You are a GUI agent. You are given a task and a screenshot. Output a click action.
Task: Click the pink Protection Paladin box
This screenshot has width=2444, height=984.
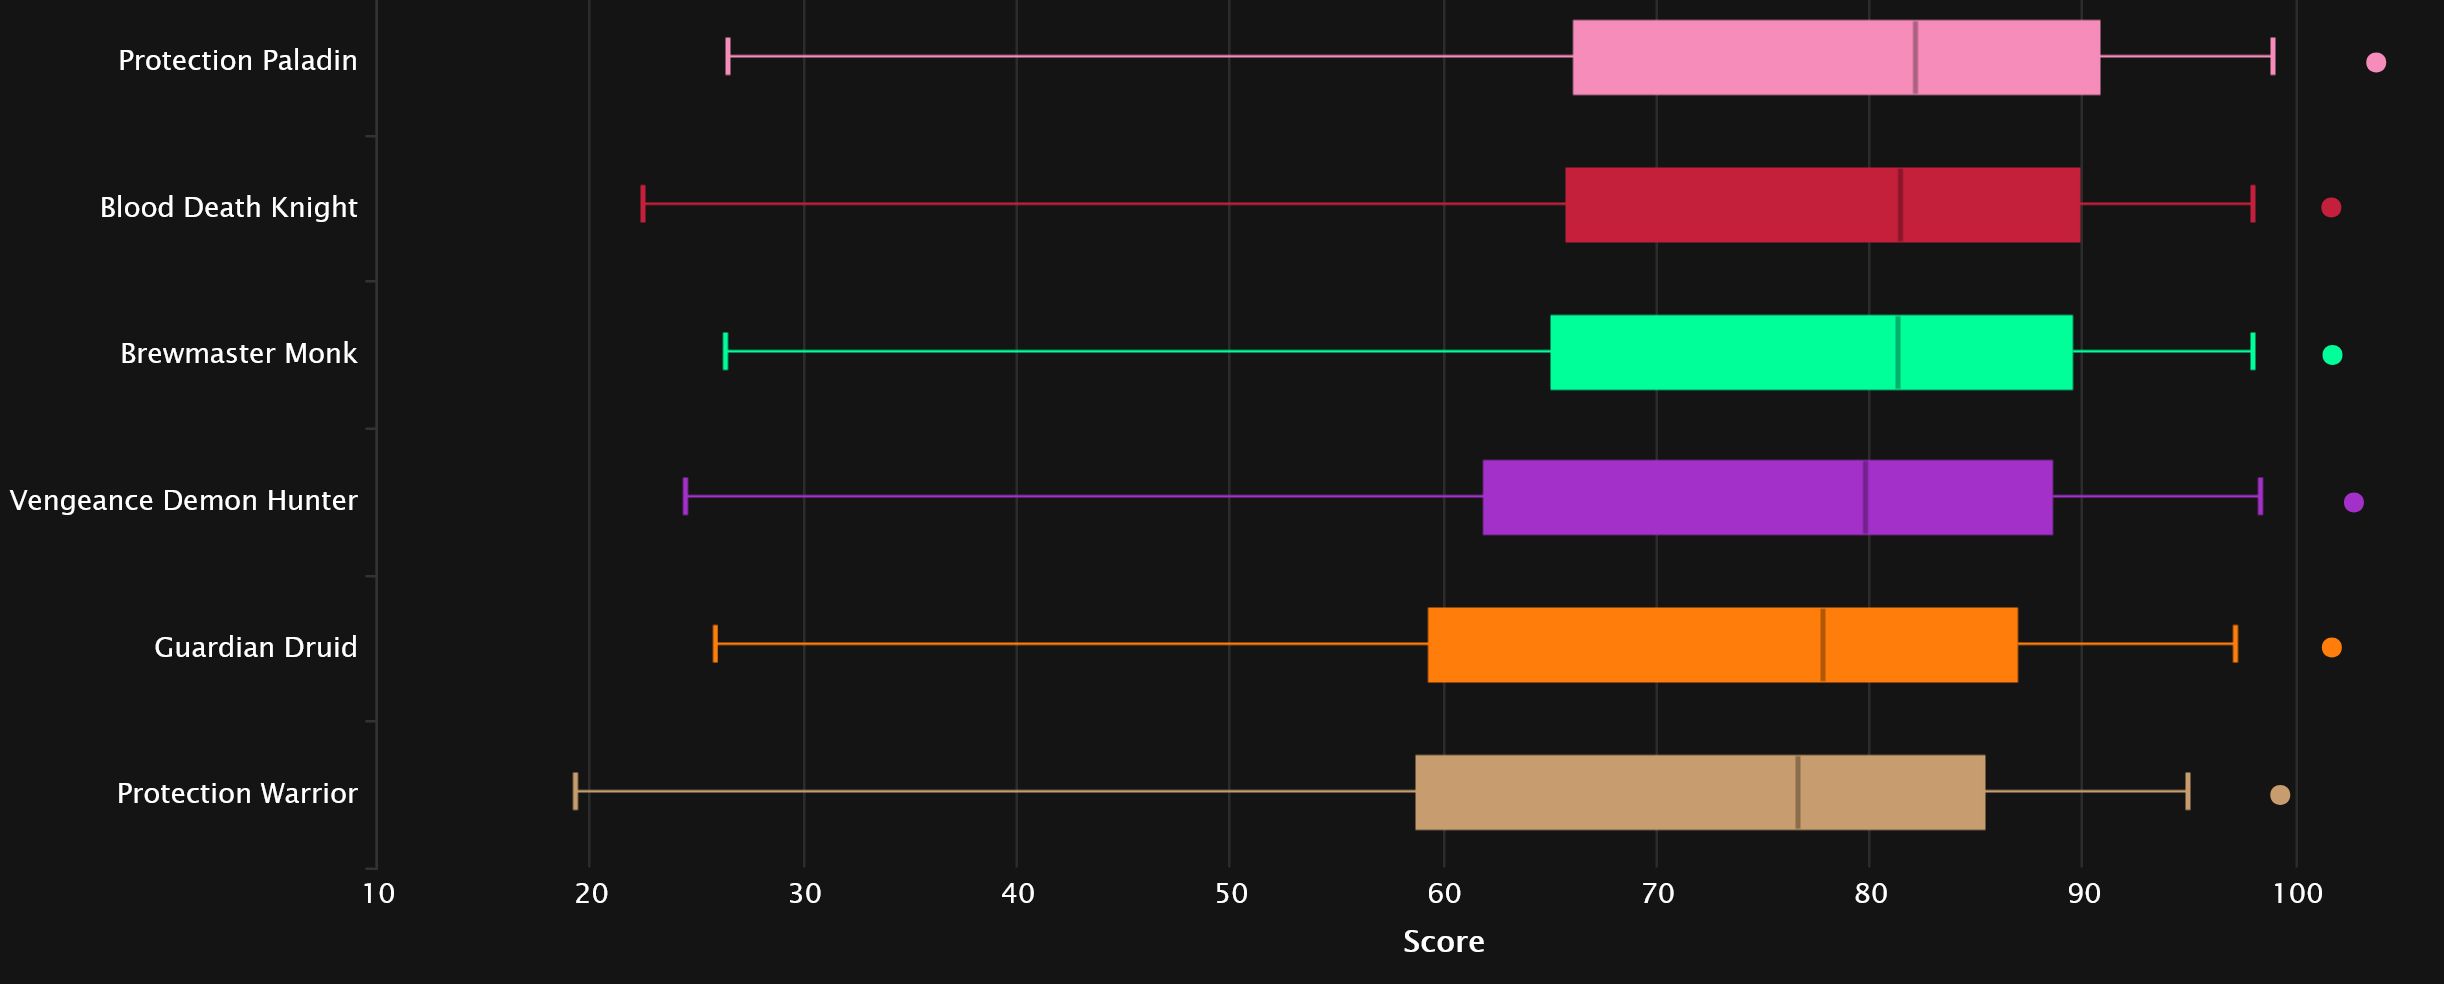(x=1835, y=58)
